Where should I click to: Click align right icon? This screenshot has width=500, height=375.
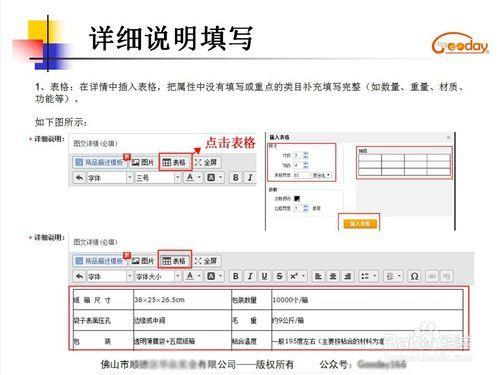(347, 276)
